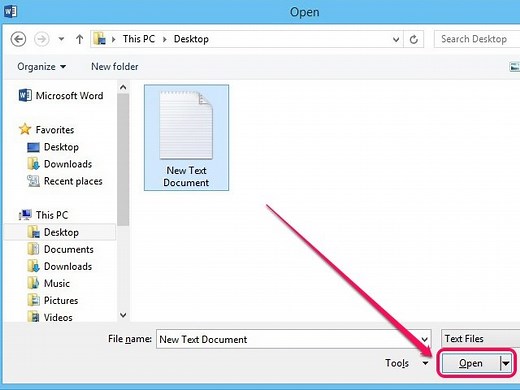This screenshot has height=390, width=520.
Task: Select the New Text Document file
Action: (186, 138)
